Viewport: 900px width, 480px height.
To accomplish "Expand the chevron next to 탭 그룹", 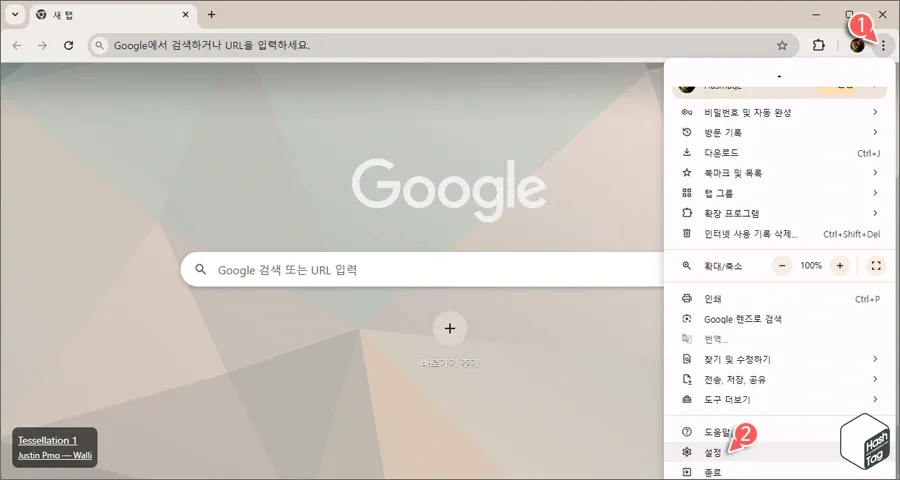I will pos(875,193).
